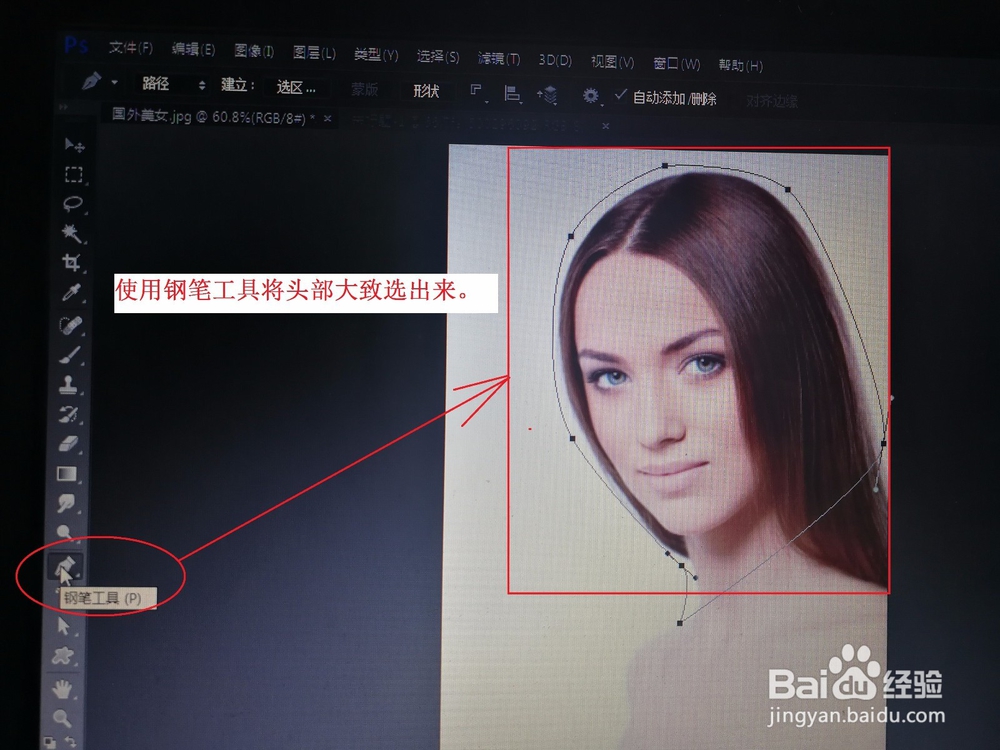Select the Rectangular Marquee tool
This screenshot has height=750, width=1000.
[x=74, y=174]
